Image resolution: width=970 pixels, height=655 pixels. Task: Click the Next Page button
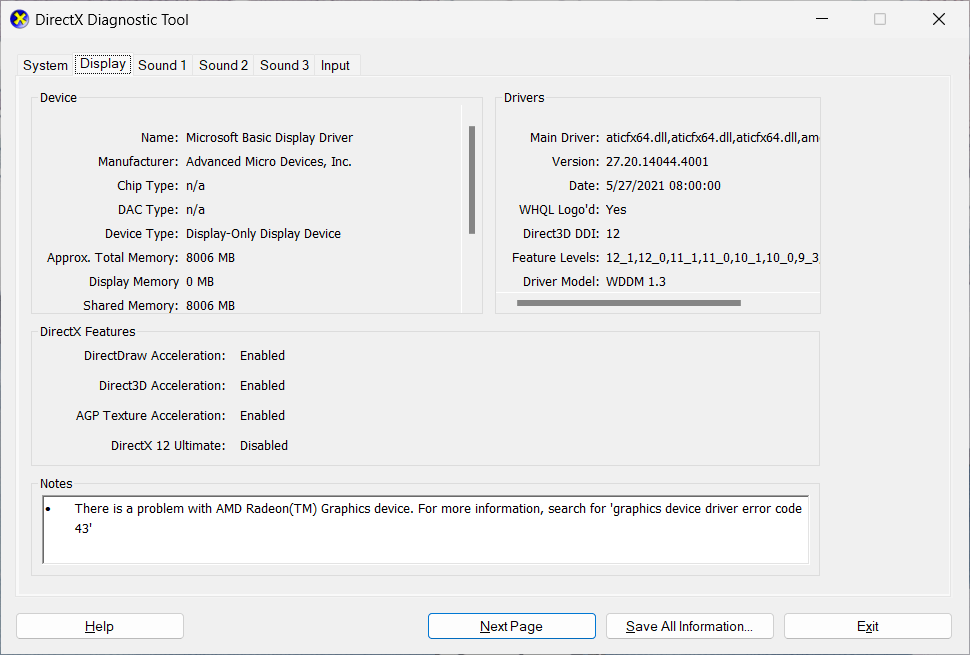pyautogui.click(x=512, y=626)
